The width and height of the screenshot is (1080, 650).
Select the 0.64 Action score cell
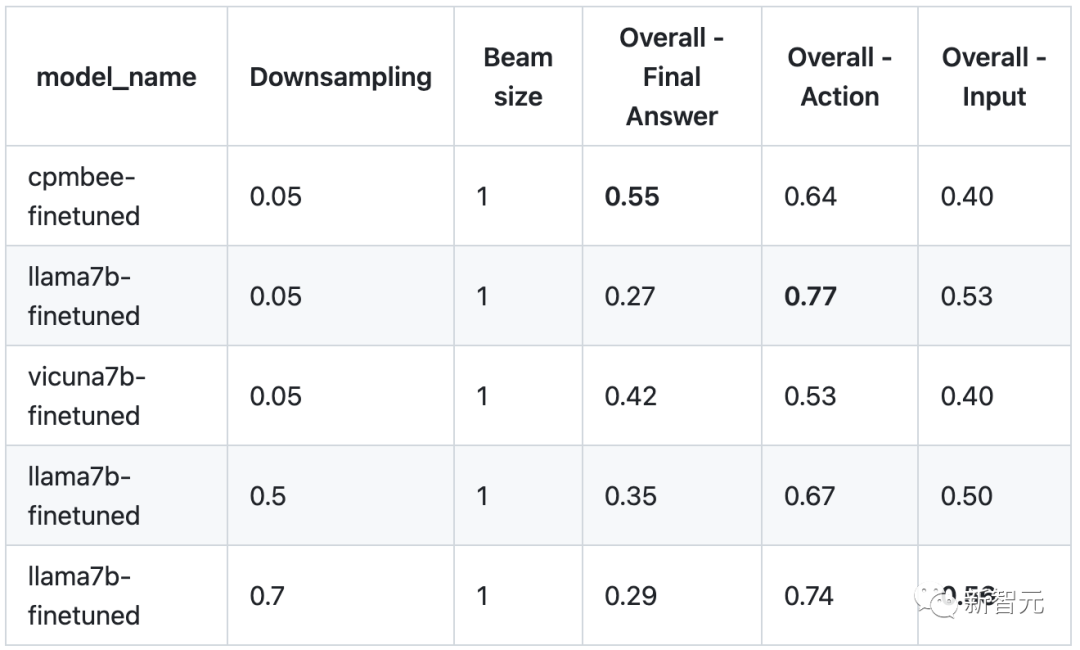coord(810,197)
